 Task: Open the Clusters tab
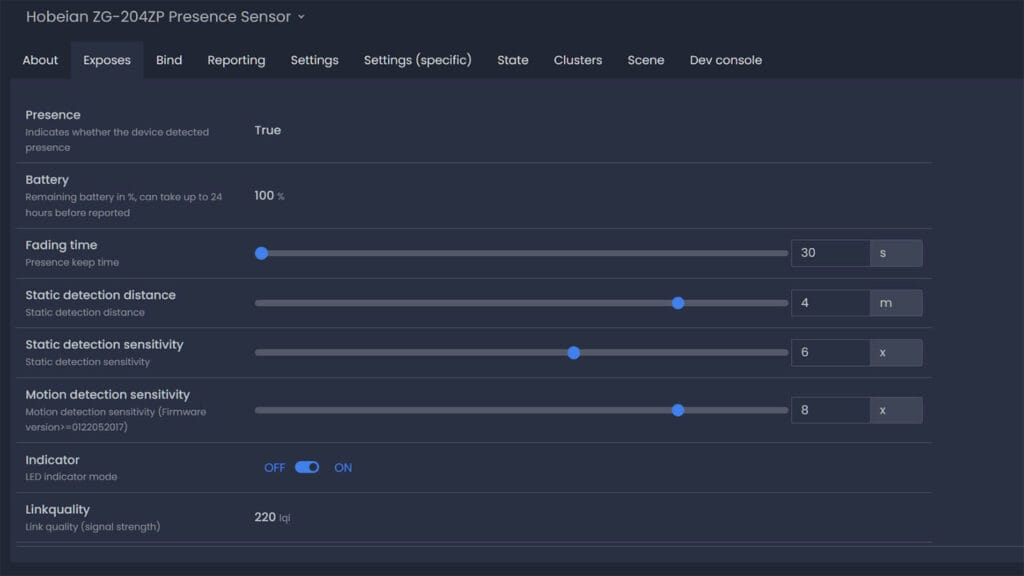coord(577,60)
